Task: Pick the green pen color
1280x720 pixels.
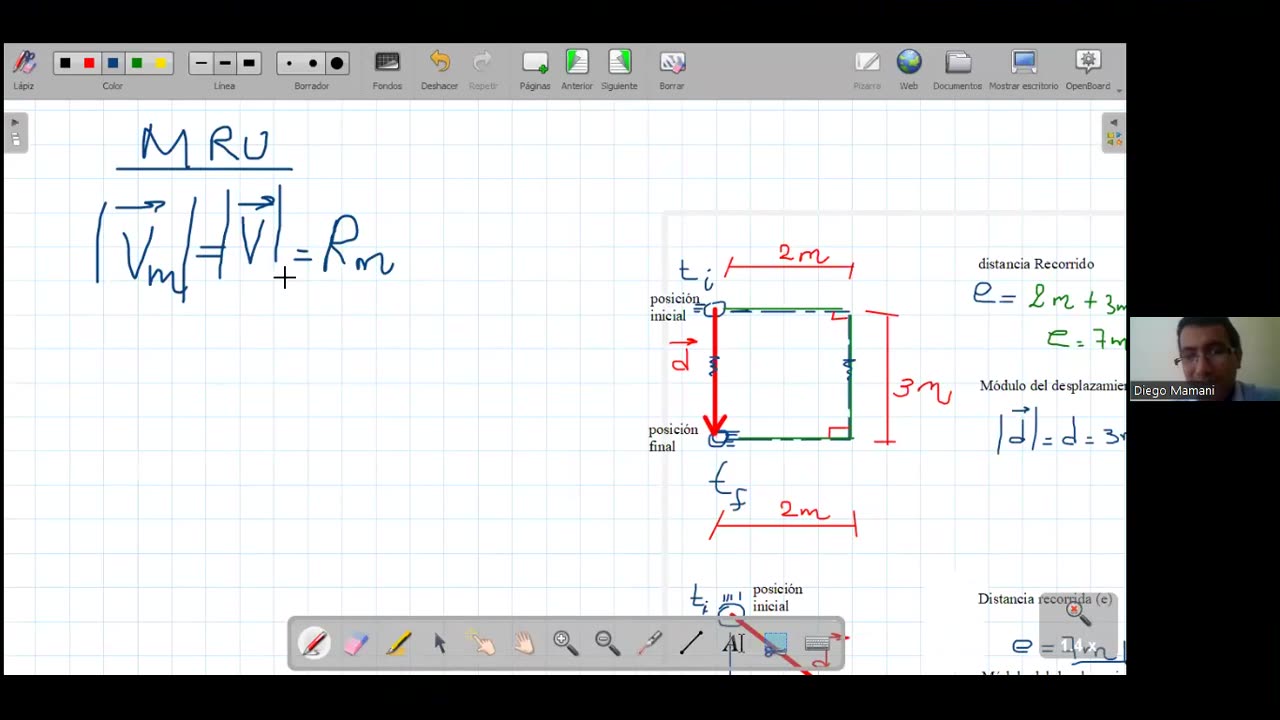Action: [137, 63]
